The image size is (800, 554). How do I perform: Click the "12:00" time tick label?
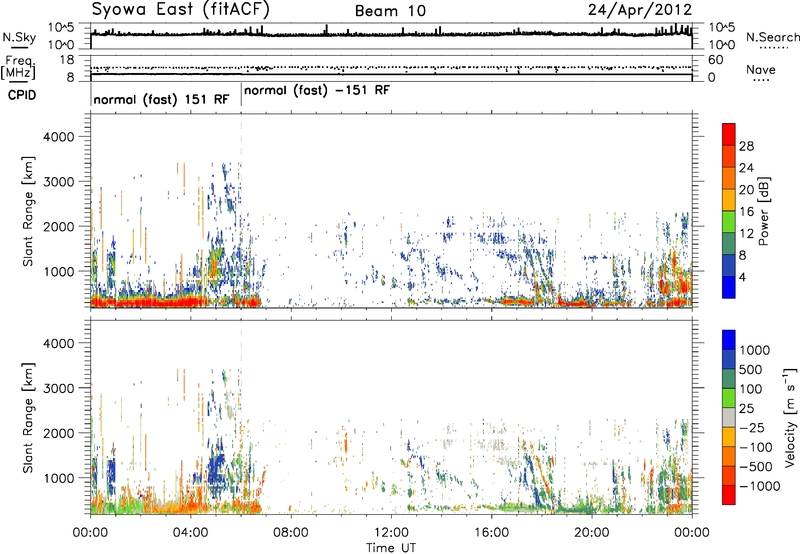[391, 533]
